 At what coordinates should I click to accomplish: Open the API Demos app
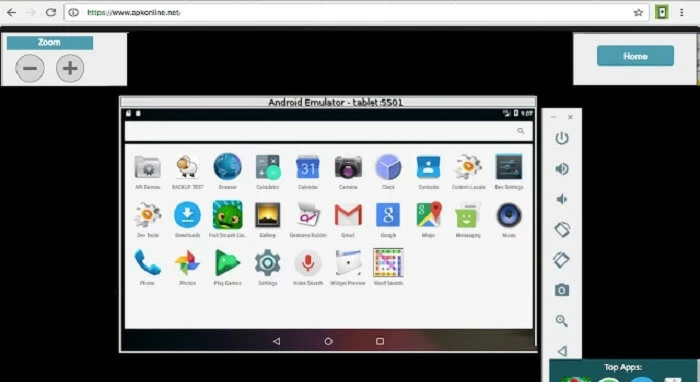coord(148,168)
